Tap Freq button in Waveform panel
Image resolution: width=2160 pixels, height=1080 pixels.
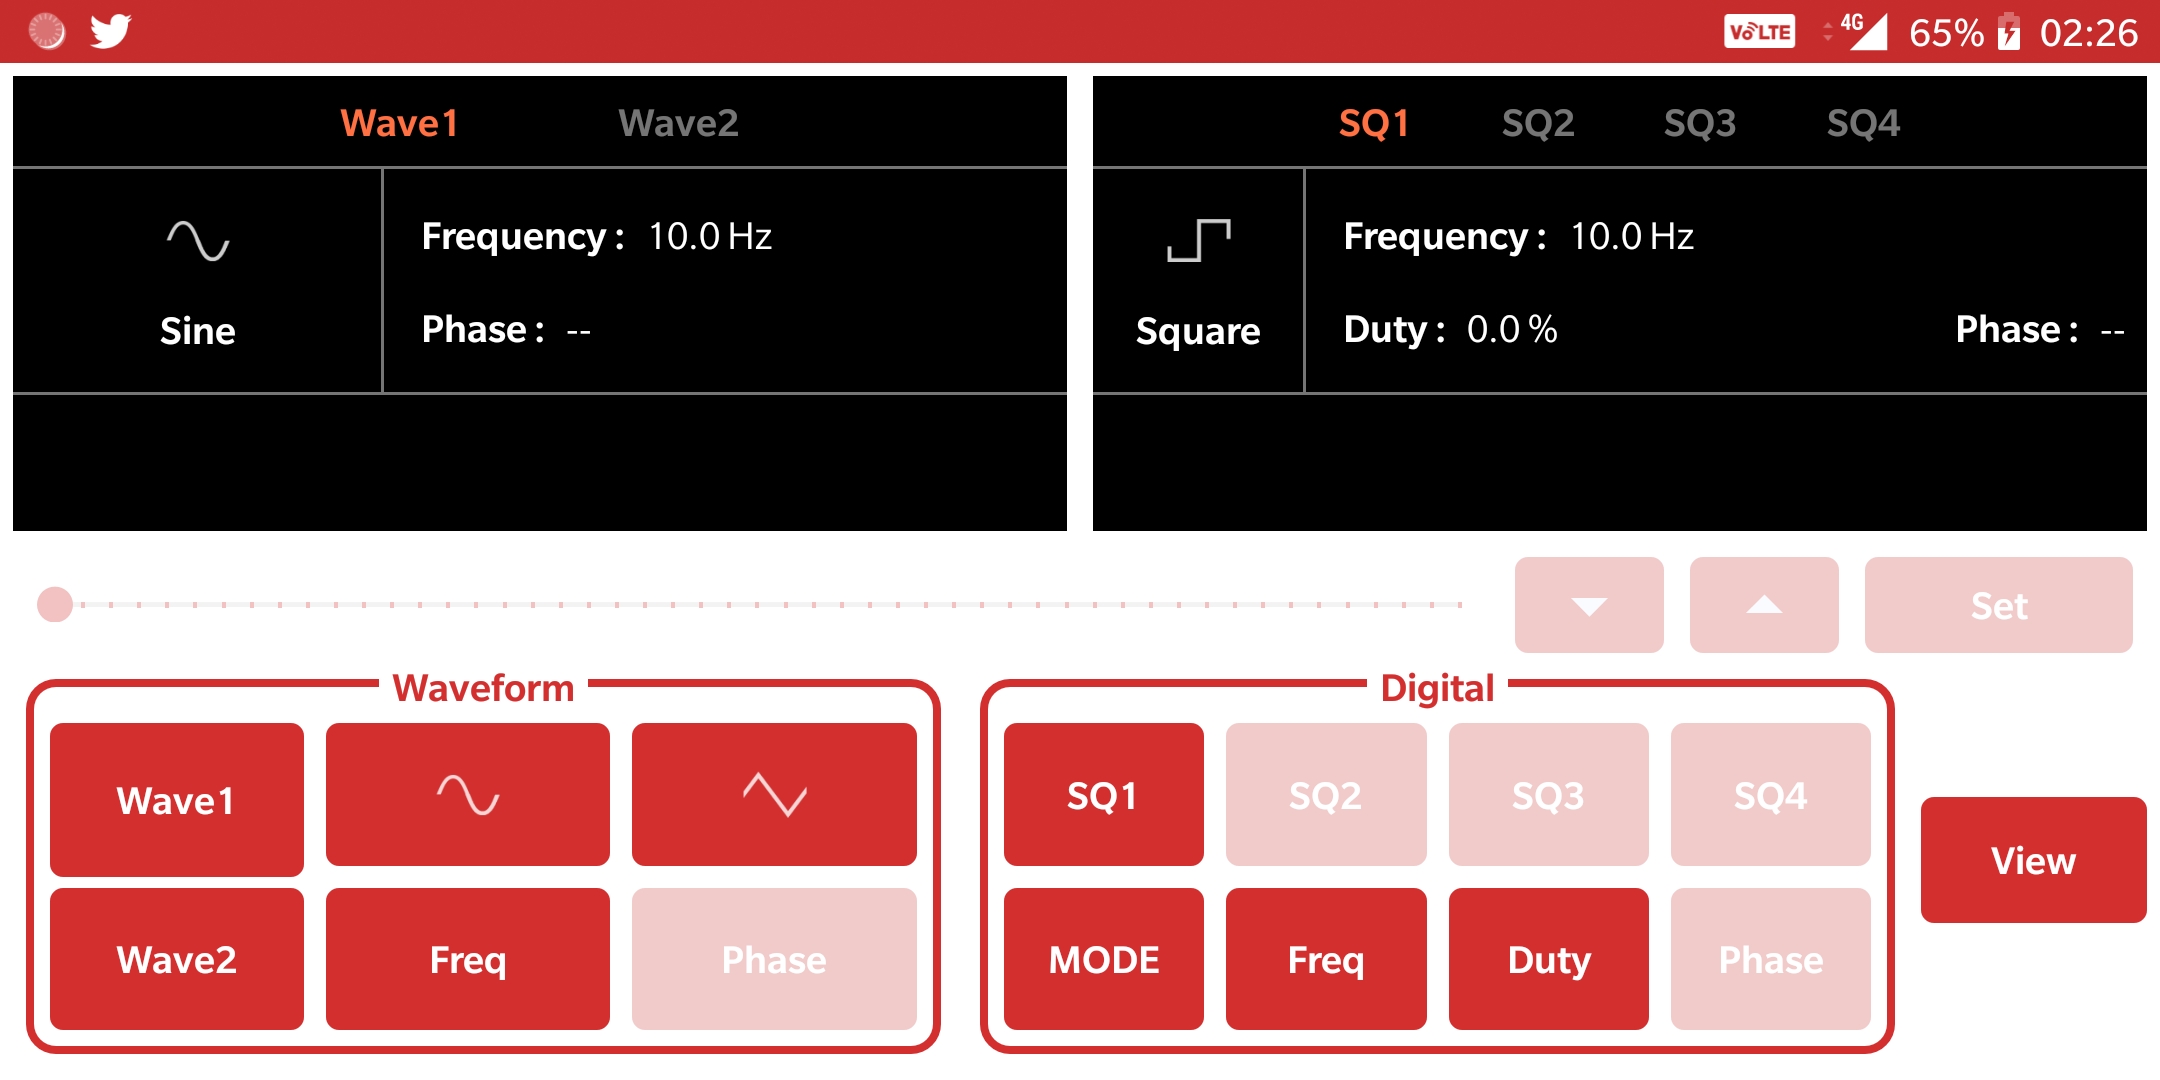(x=467, y=959)
